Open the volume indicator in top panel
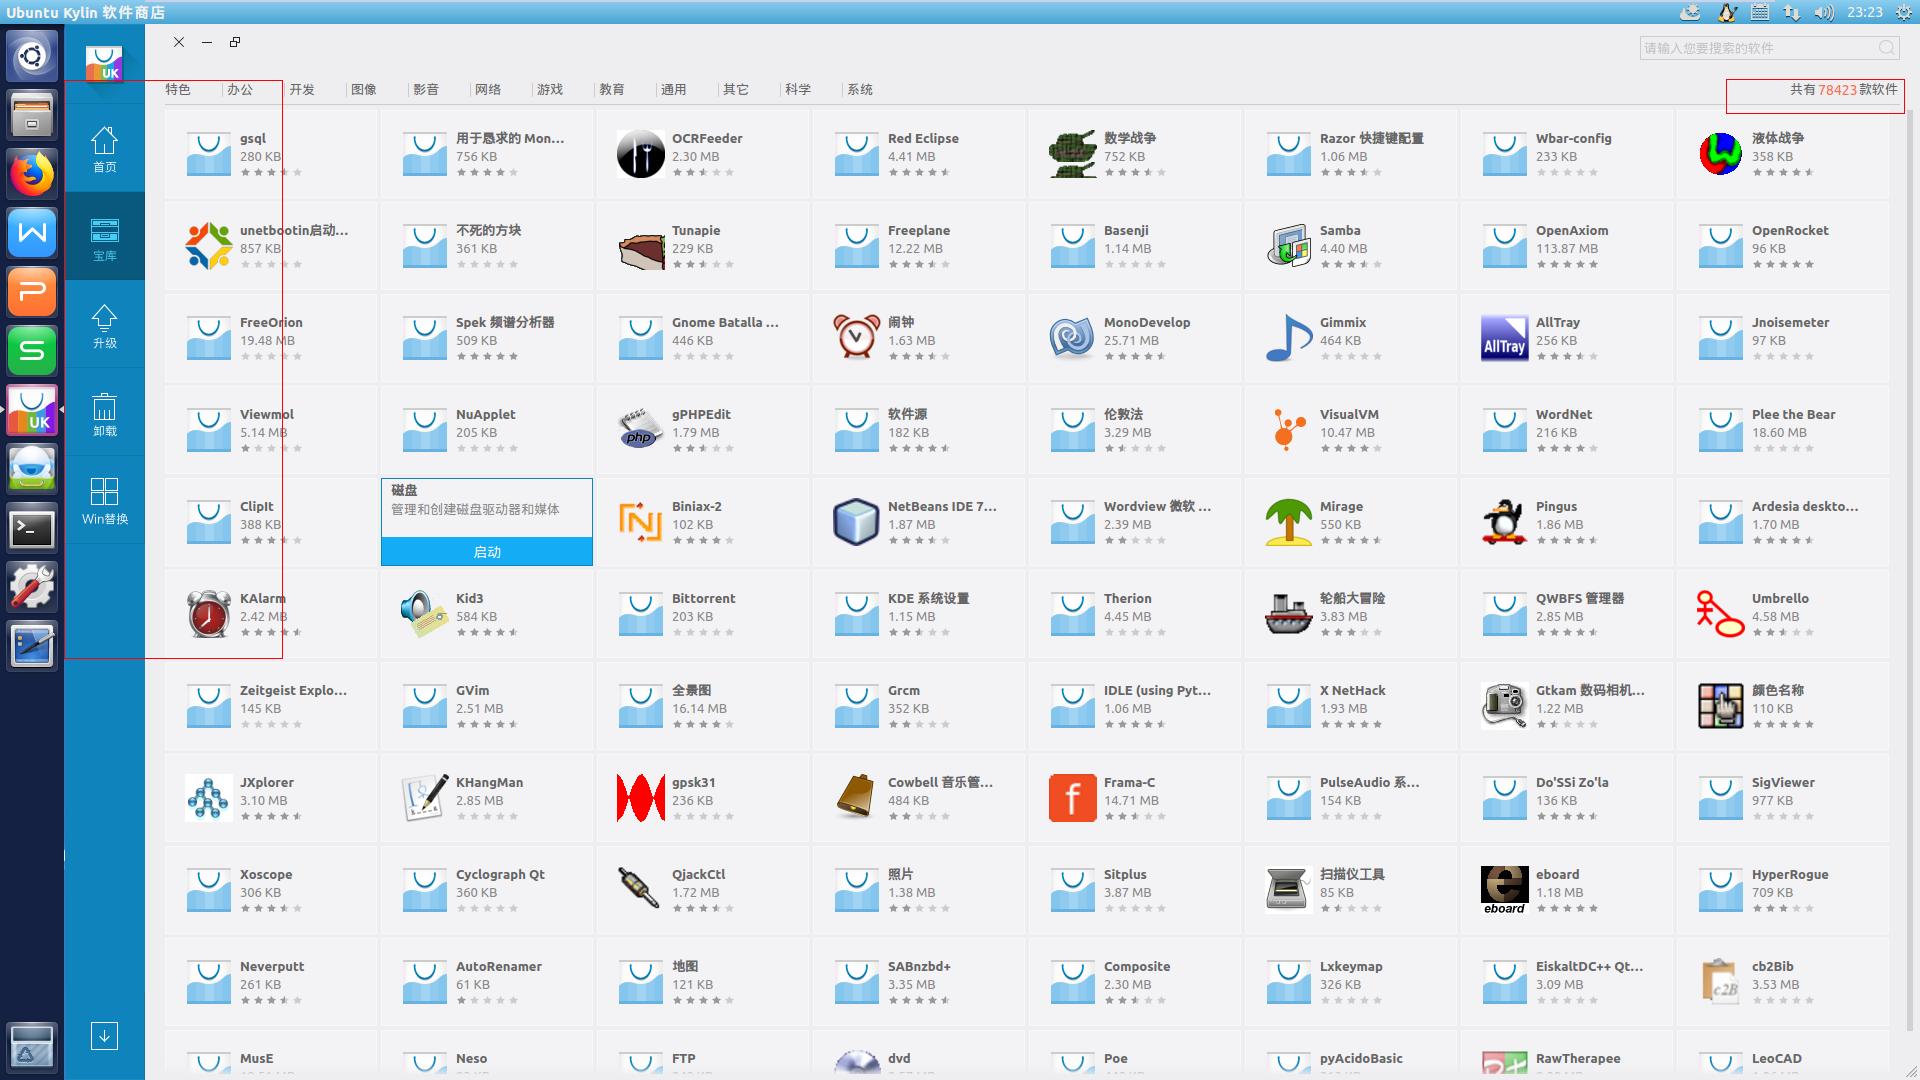 pos(1823,12)
